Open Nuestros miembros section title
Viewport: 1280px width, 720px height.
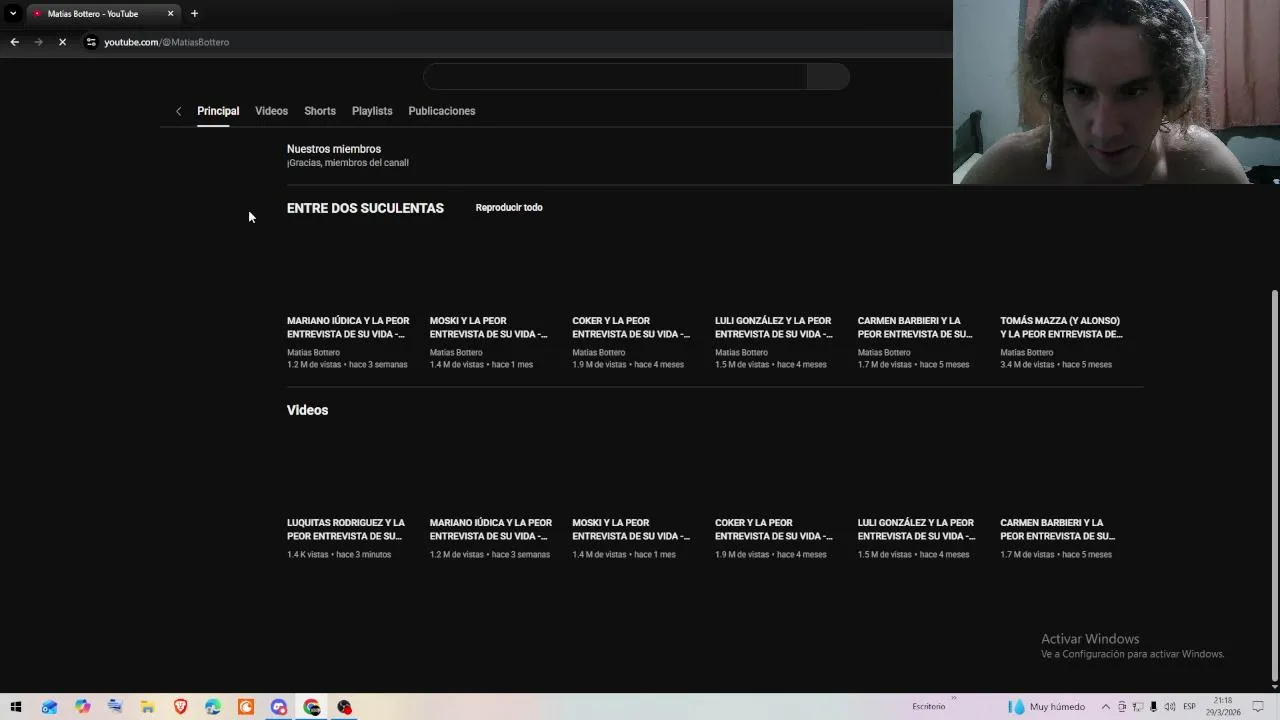coord(334,149)
